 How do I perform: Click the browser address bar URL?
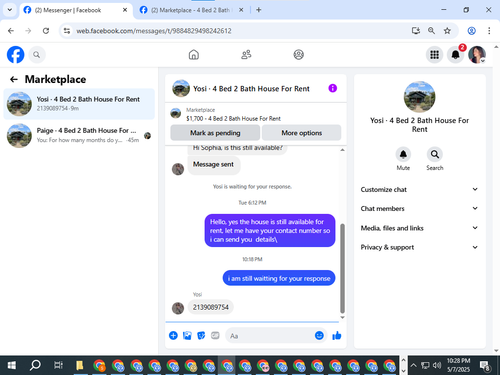(x=154, y=31)
